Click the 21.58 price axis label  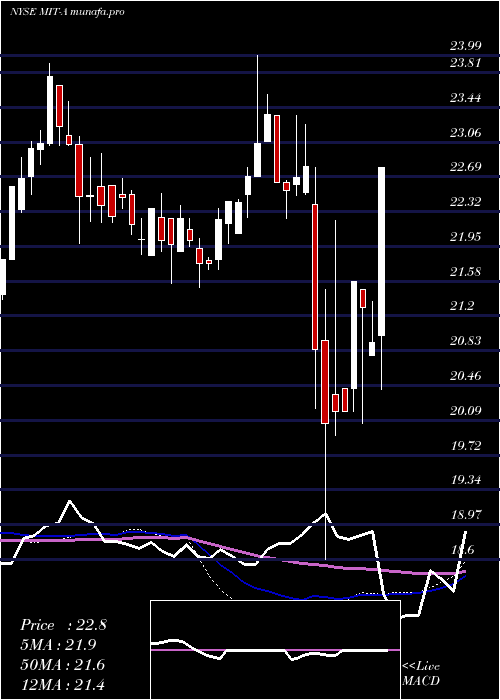465,272
